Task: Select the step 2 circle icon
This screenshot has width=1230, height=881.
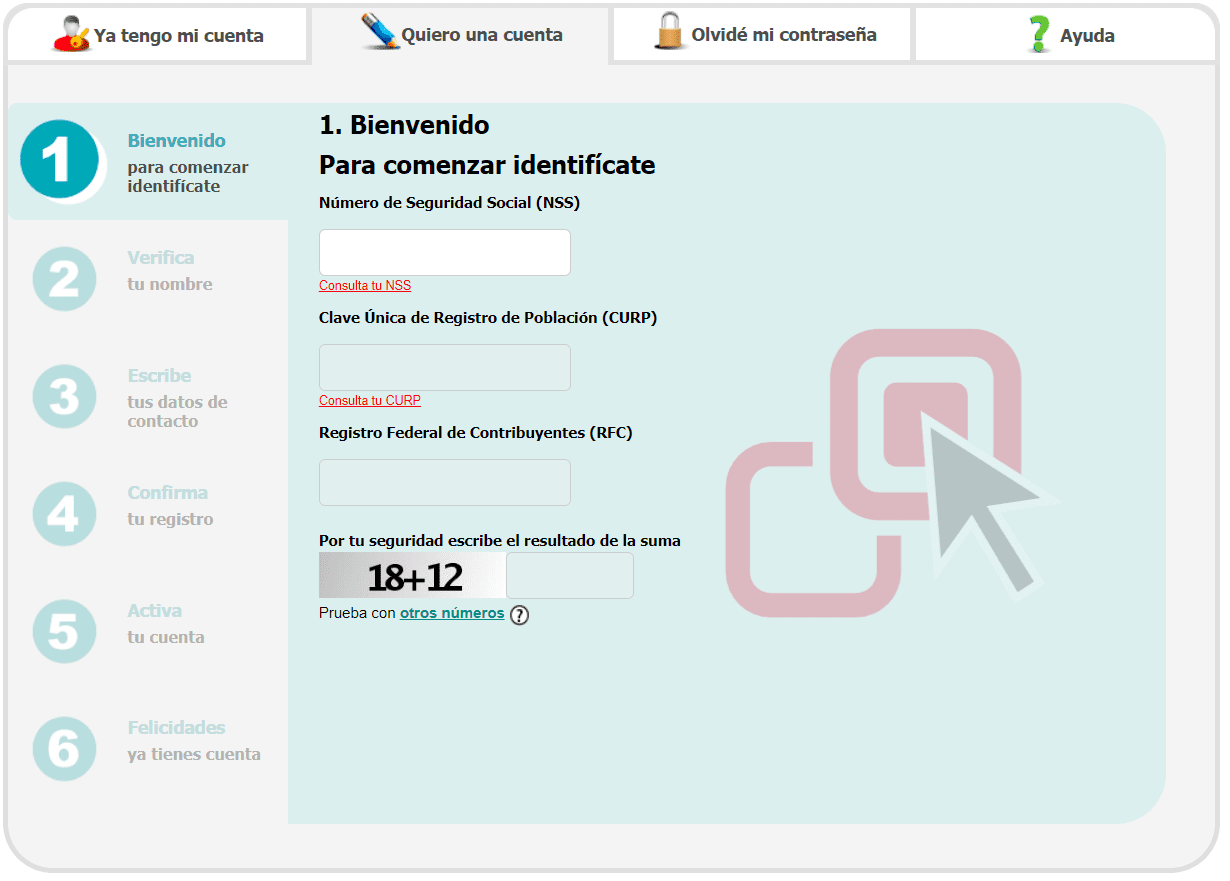Action: (x=64, y=279)
